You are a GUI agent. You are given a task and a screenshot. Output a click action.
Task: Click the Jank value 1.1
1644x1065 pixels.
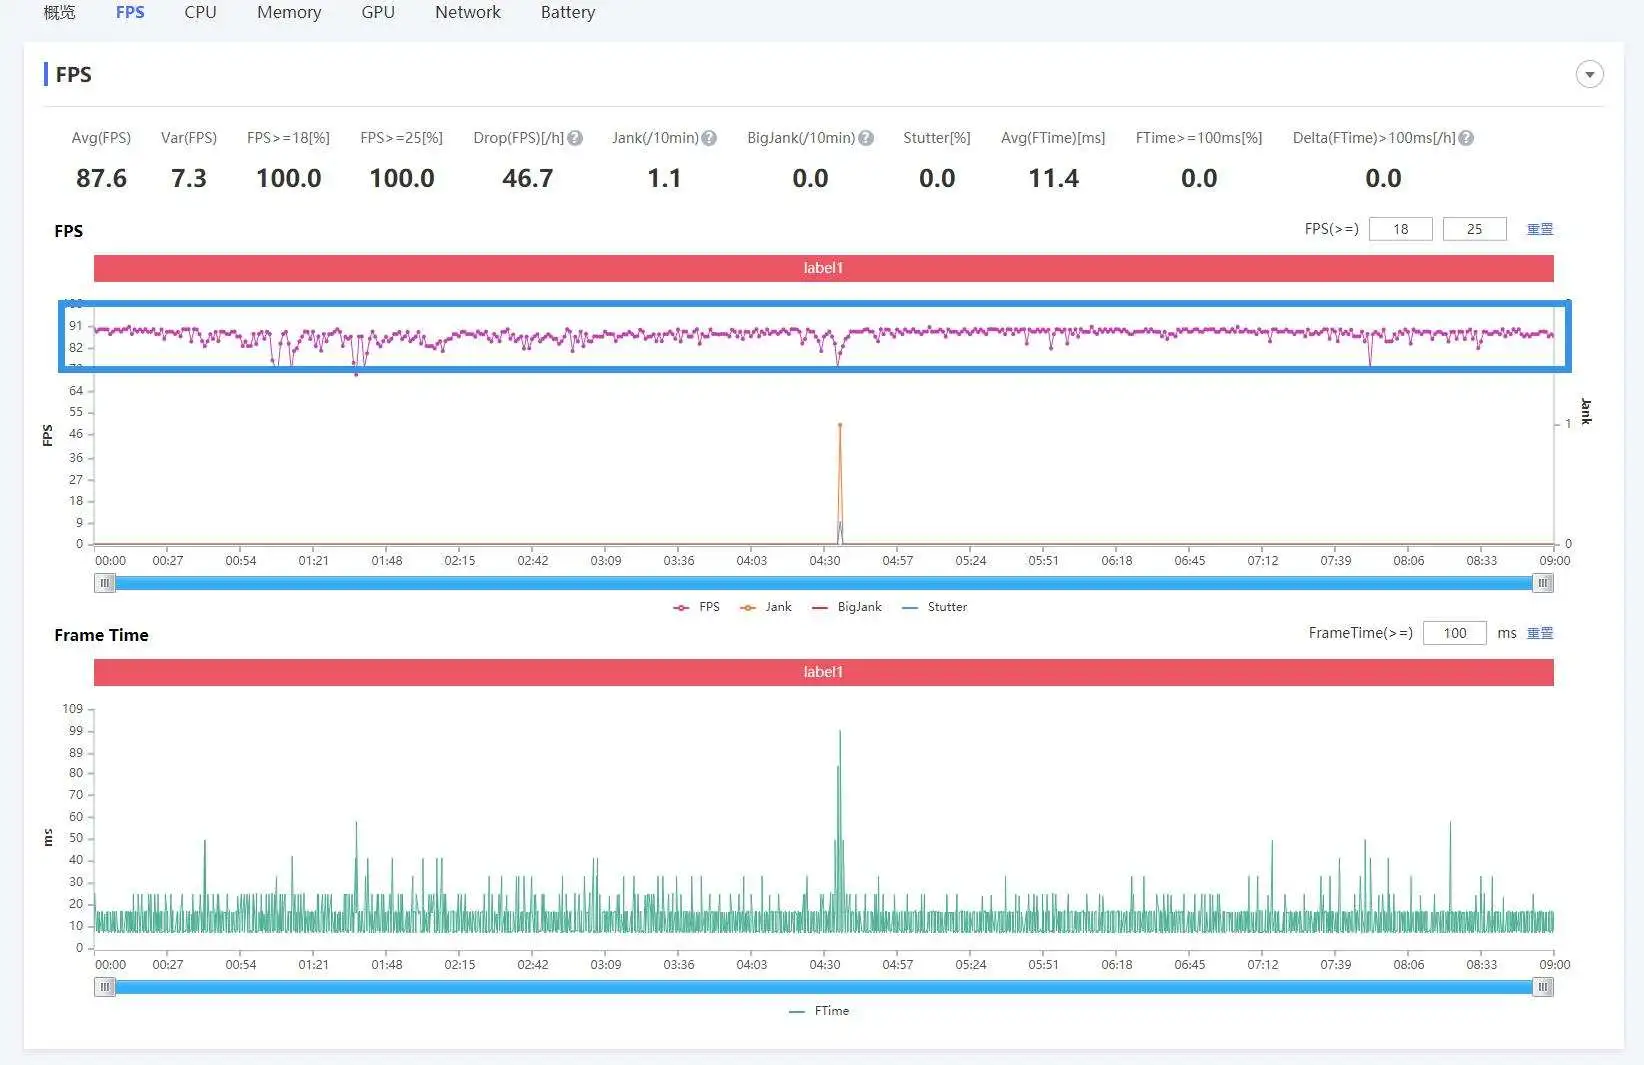point(664,178)
